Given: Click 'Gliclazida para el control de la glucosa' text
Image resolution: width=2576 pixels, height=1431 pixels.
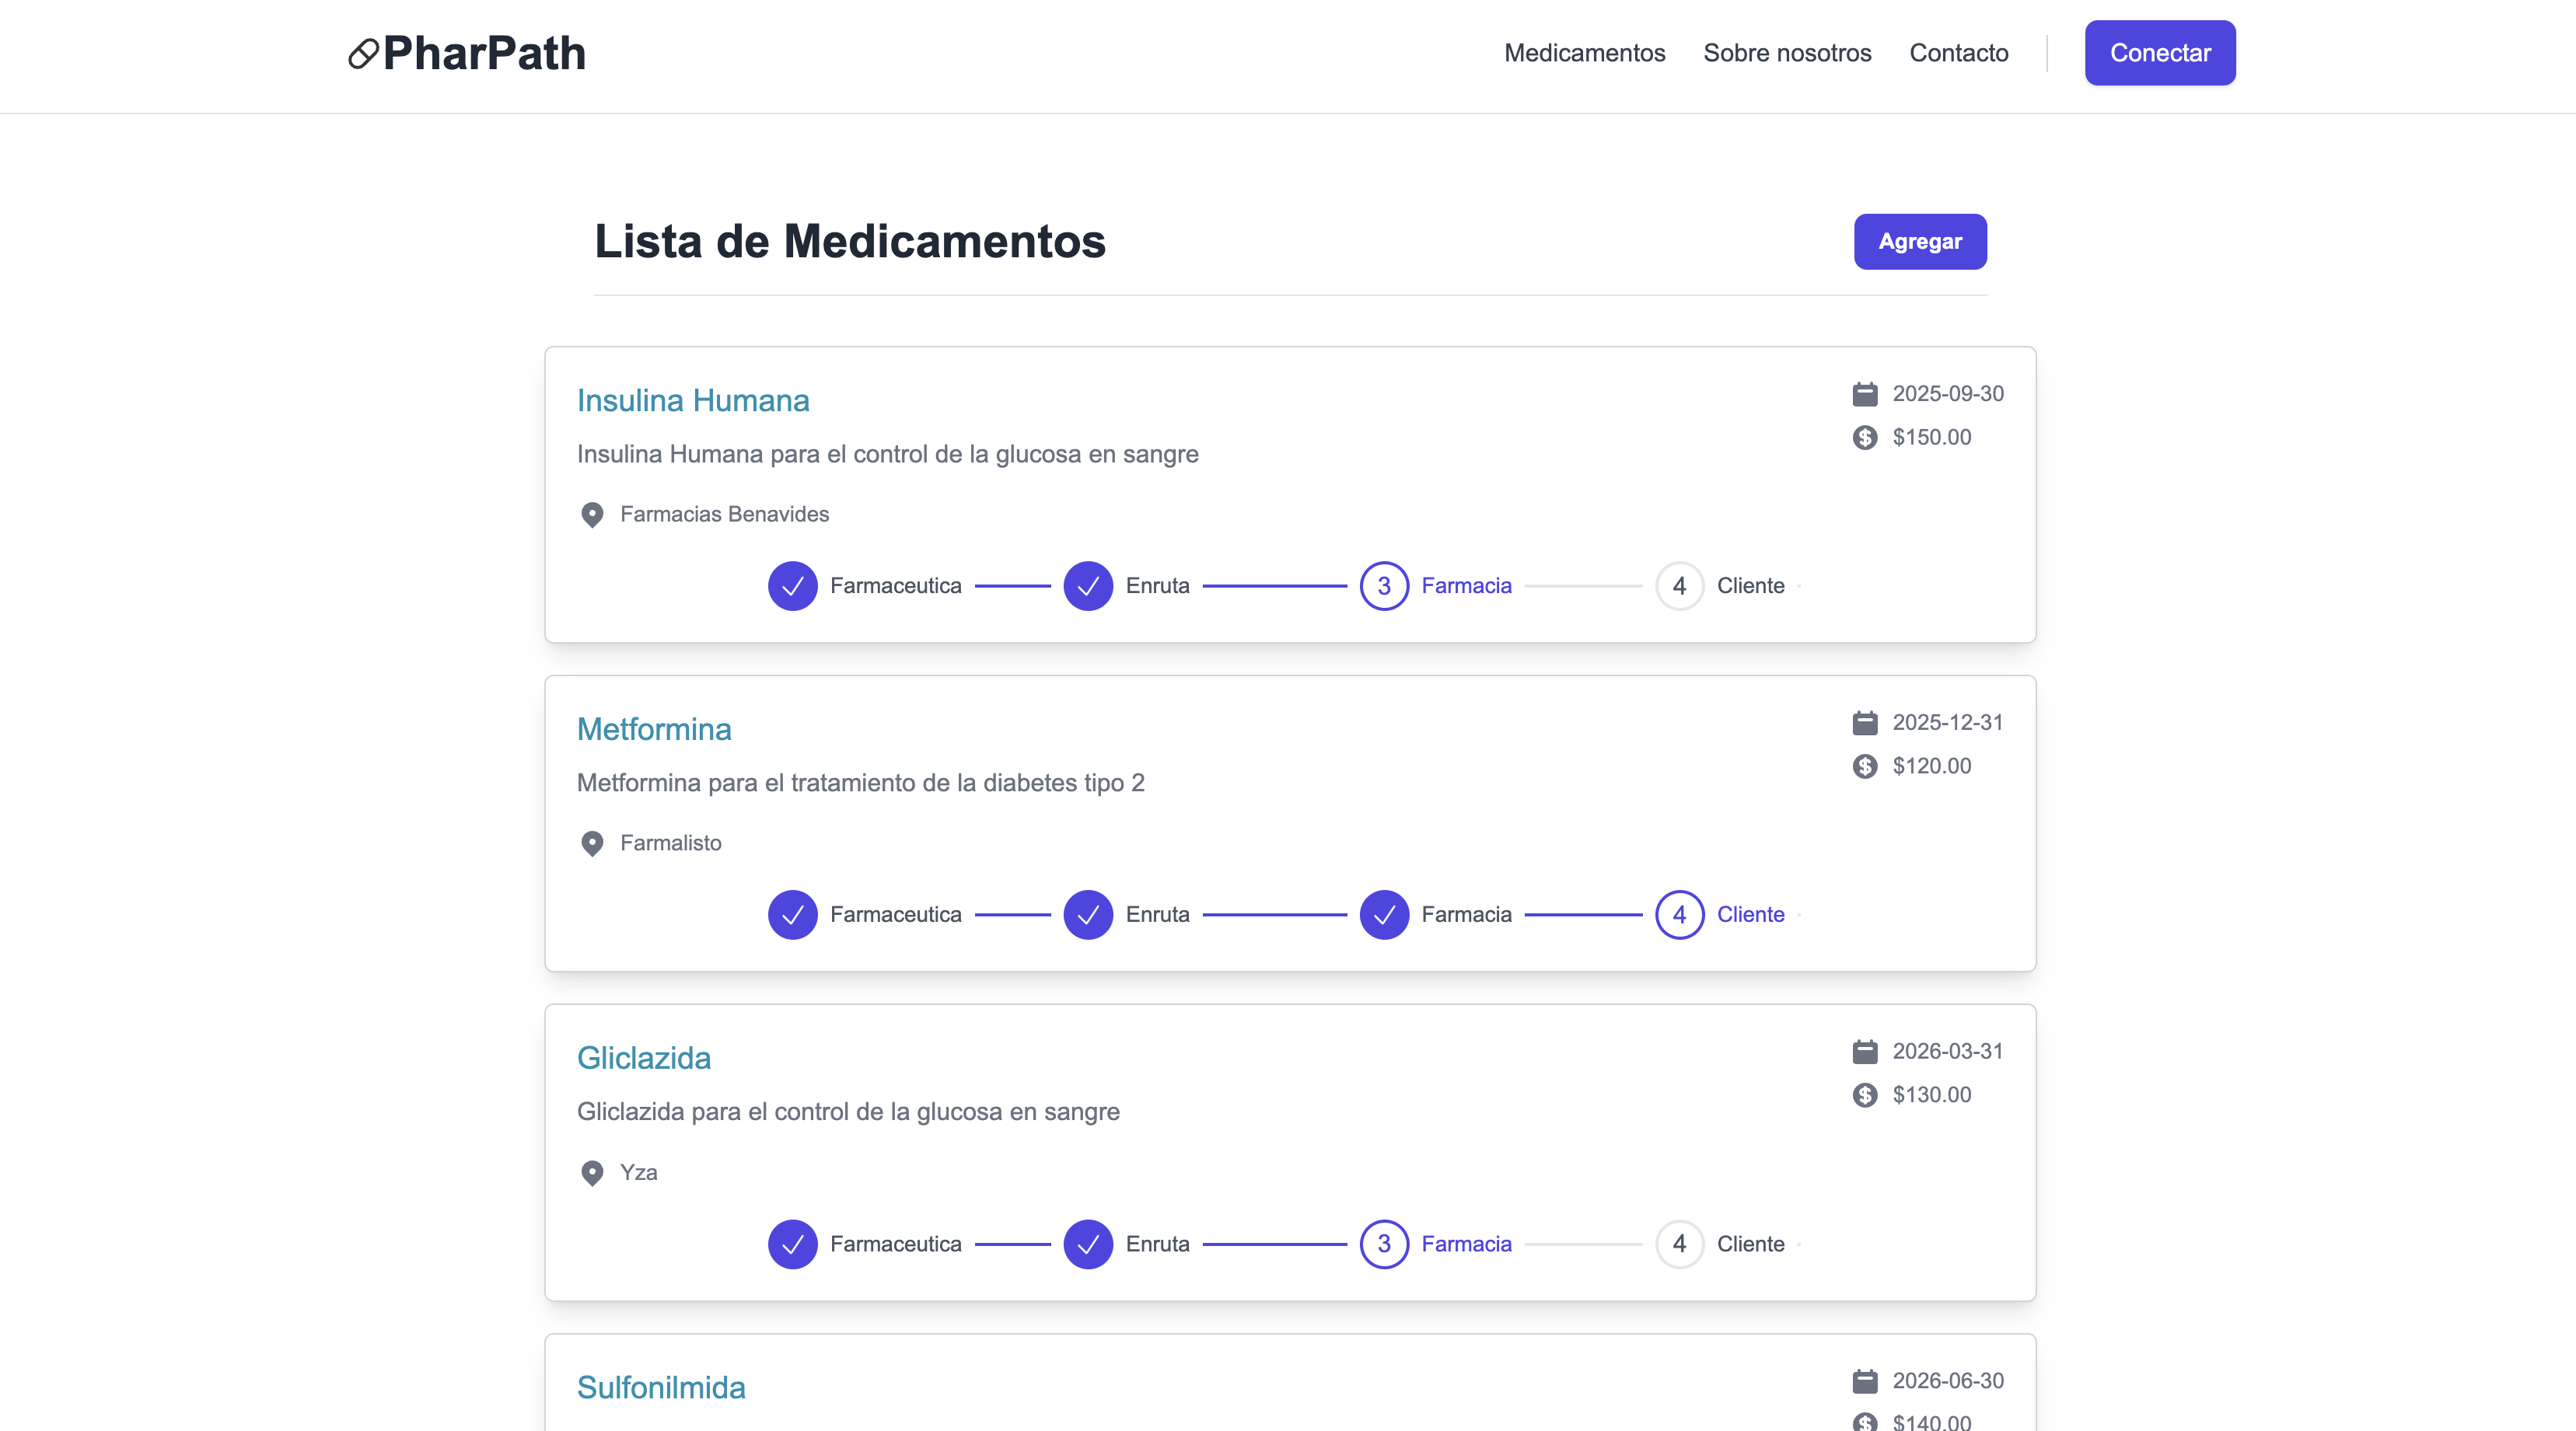Looking at the screenshot, I should (x=848, y=1112).
